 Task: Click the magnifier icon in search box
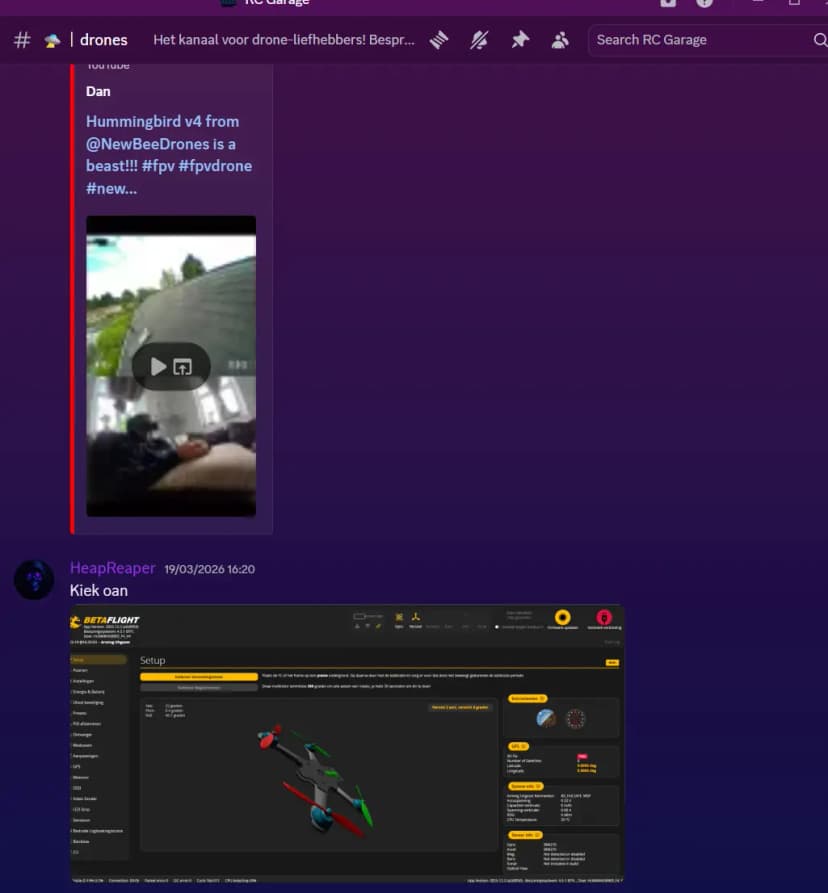pos(819,40)
